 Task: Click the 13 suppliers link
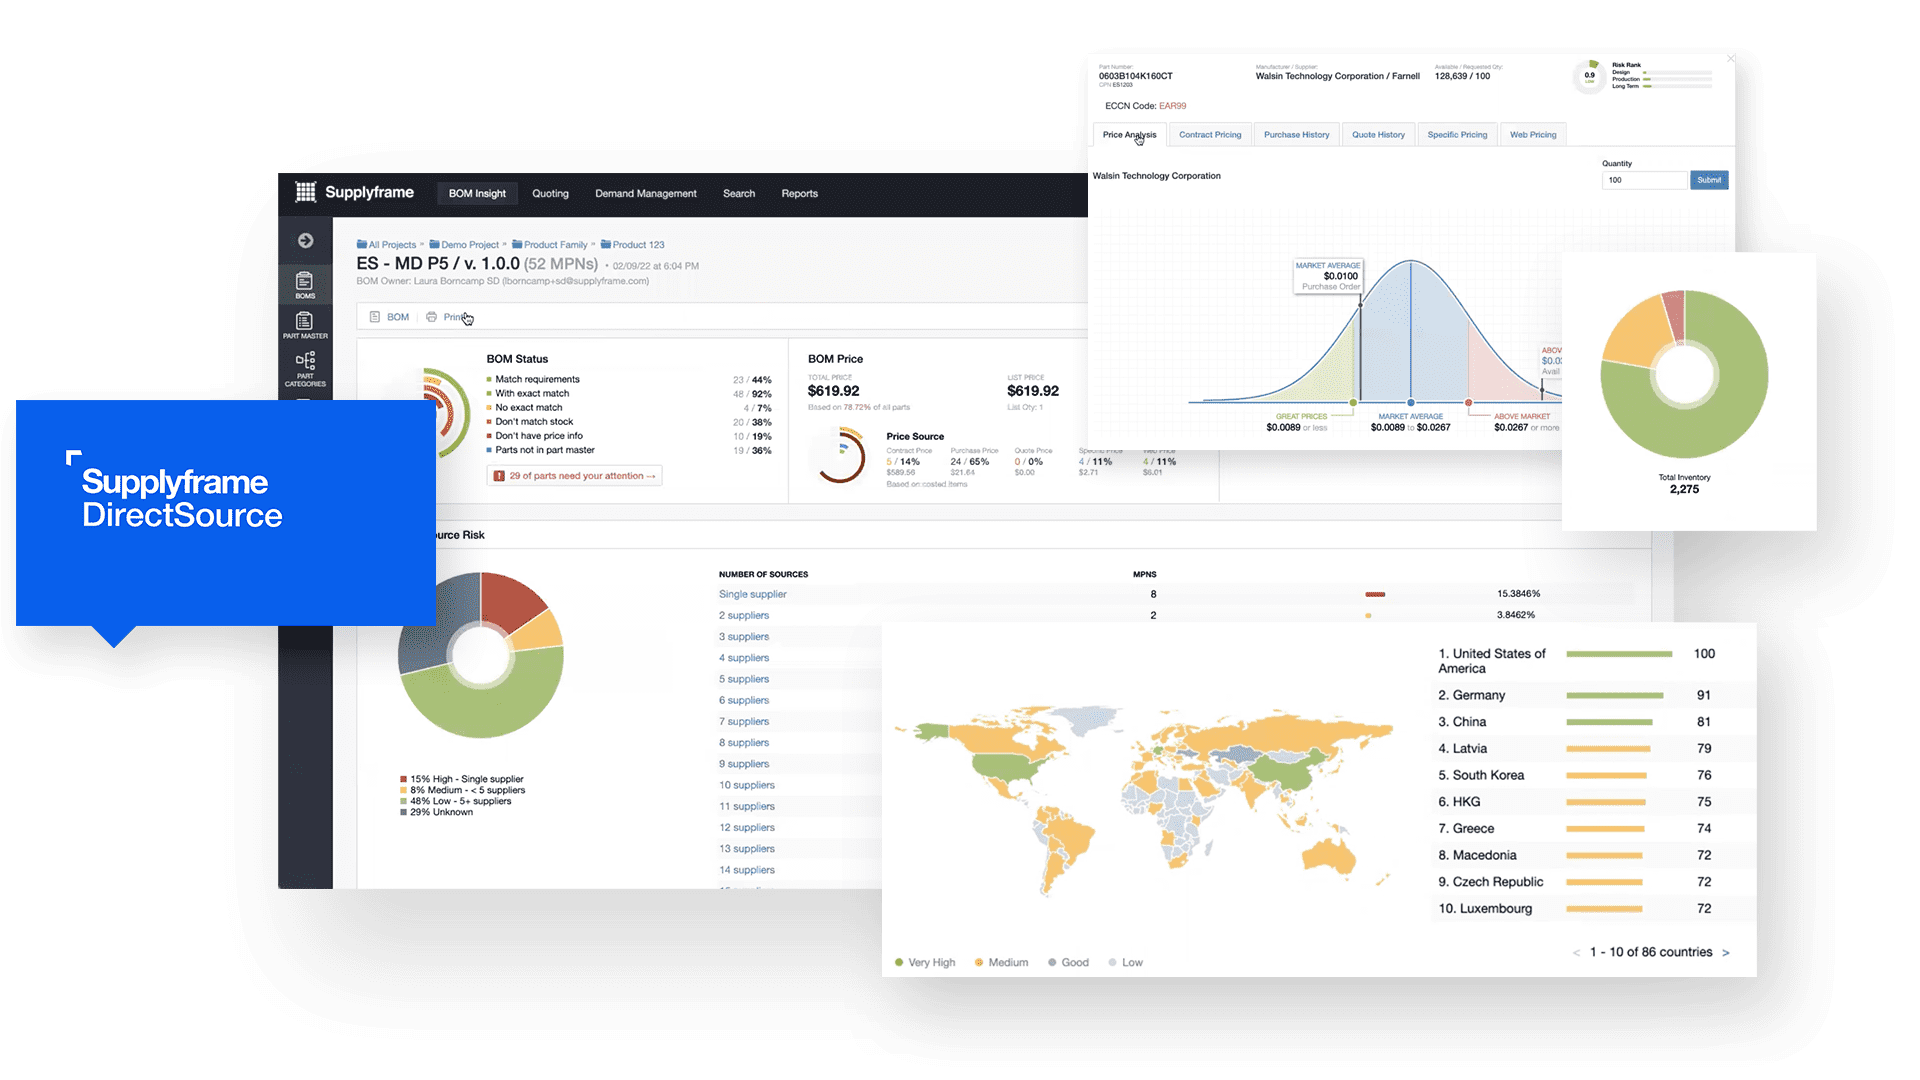coord(747,849)
